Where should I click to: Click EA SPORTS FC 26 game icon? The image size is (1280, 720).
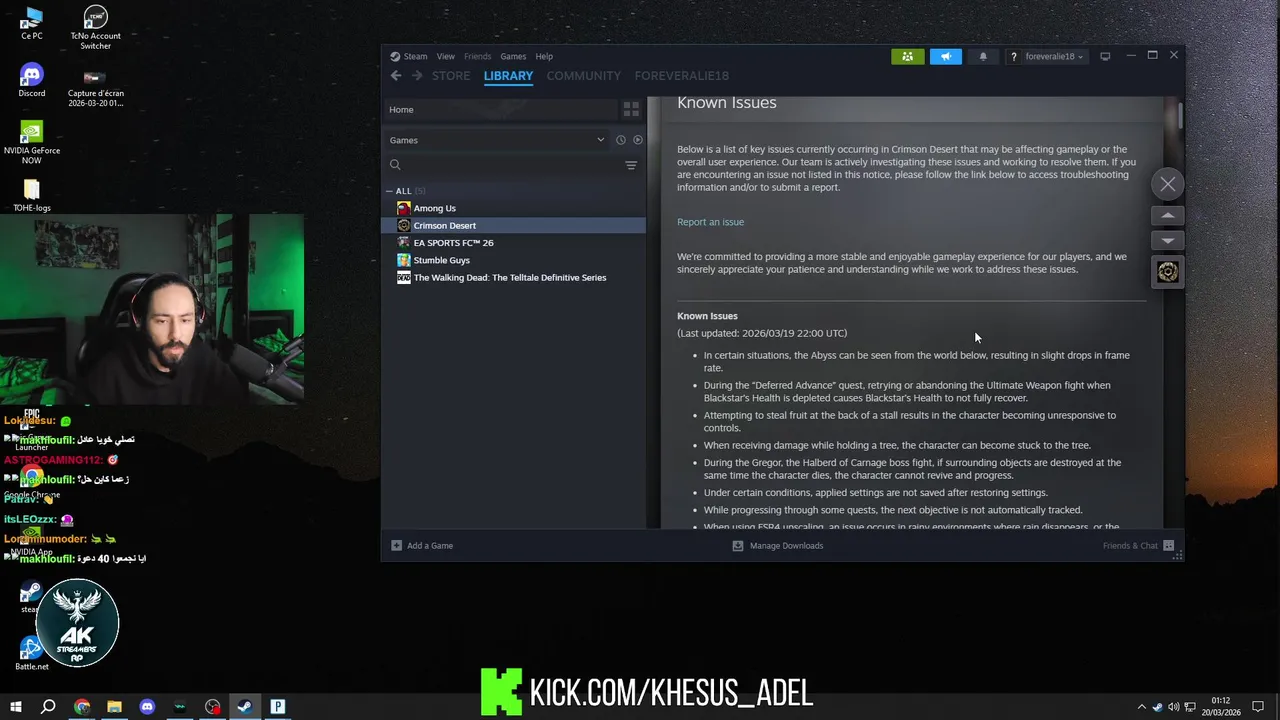pos(403,243)
